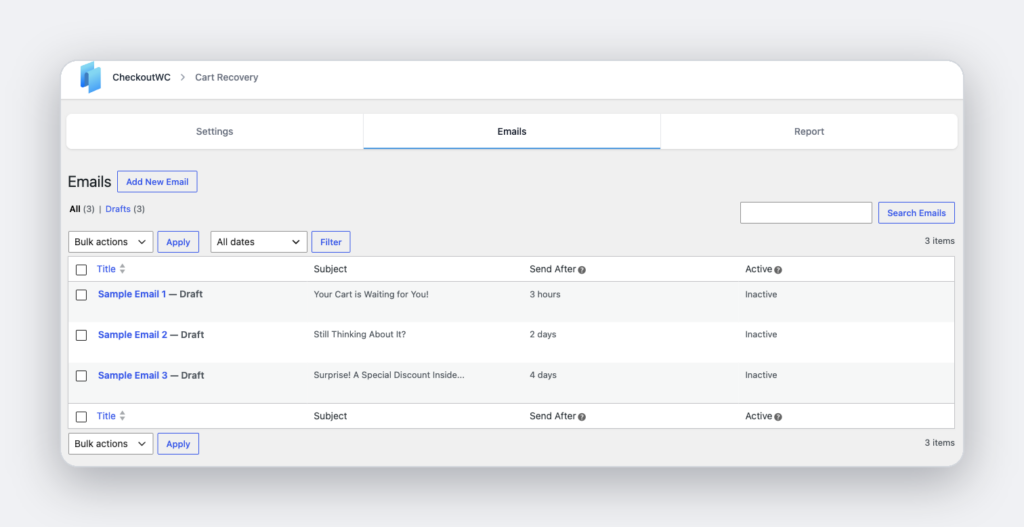
Task: Expand the All dates dropdown
Action: point(259,242)
